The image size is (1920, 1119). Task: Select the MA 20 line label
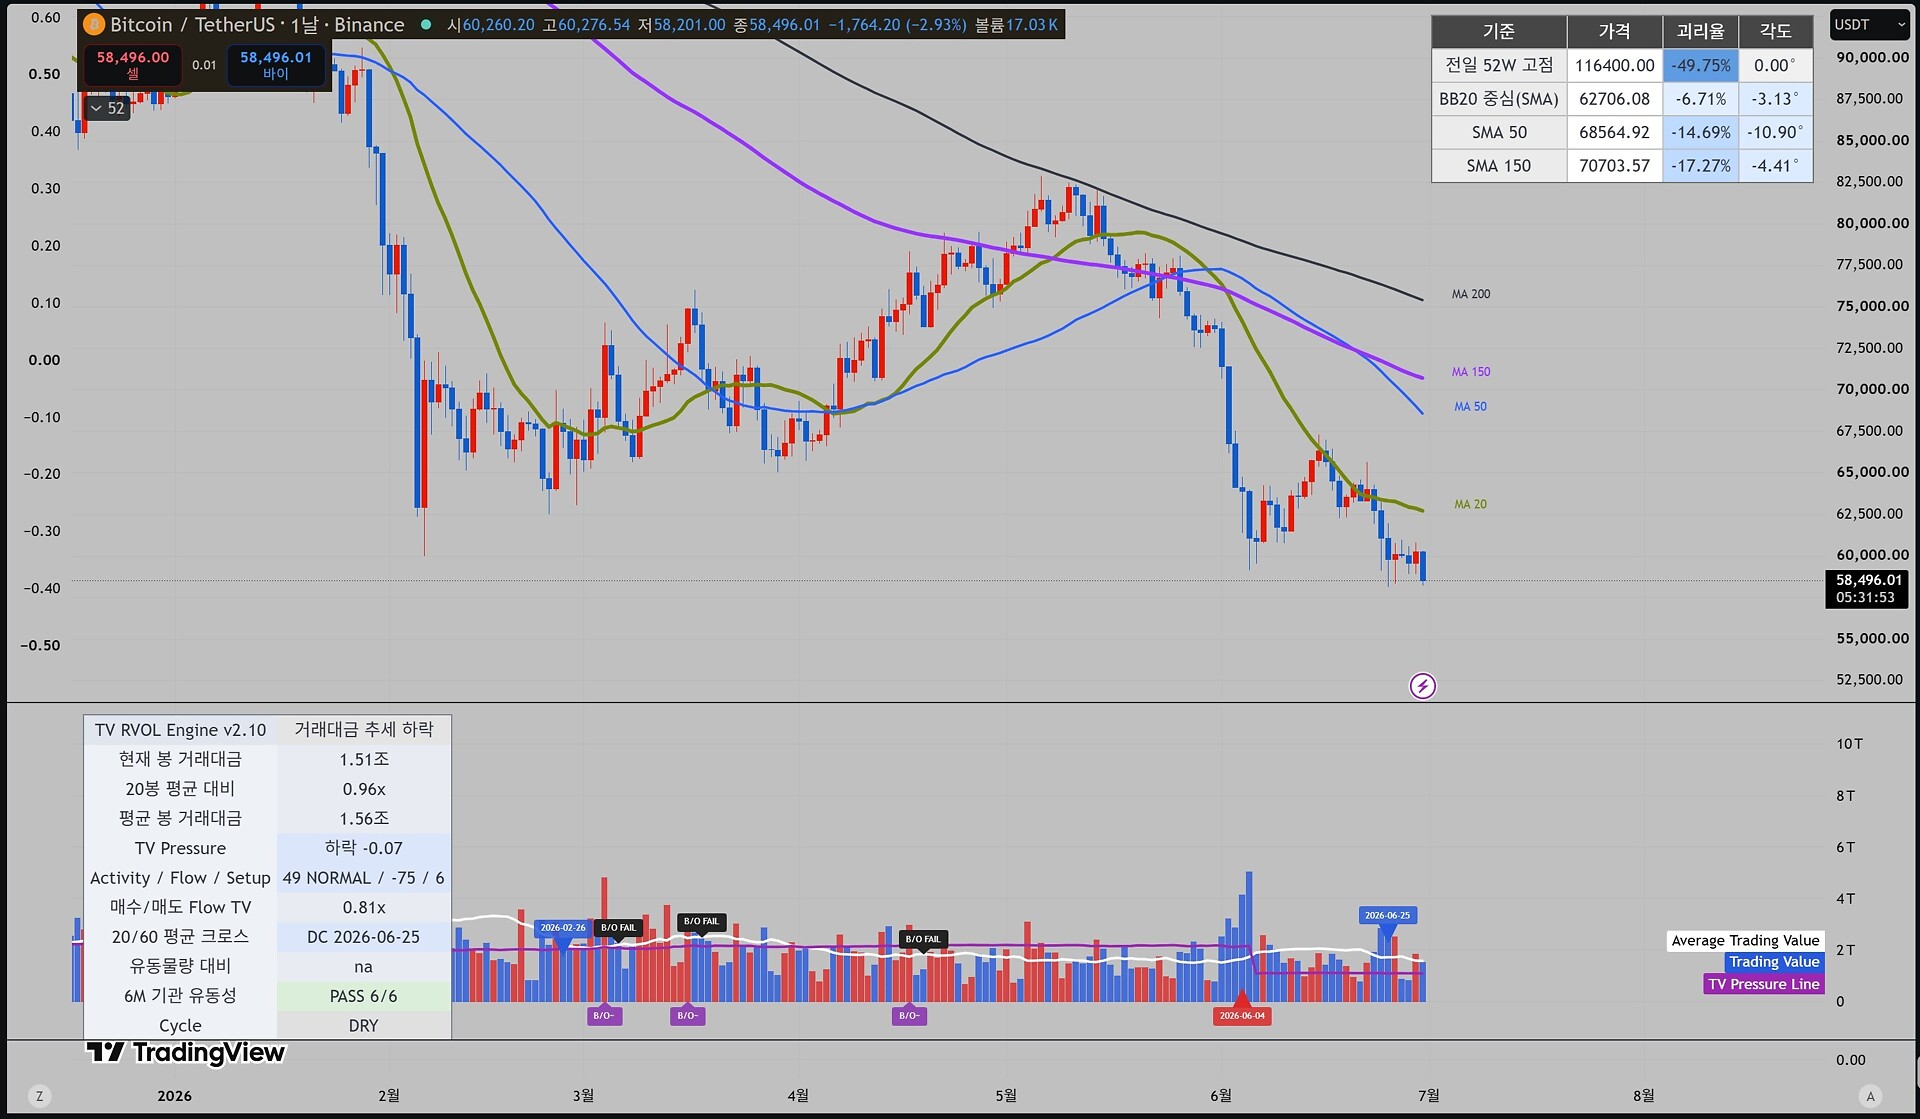[1470, 504]
